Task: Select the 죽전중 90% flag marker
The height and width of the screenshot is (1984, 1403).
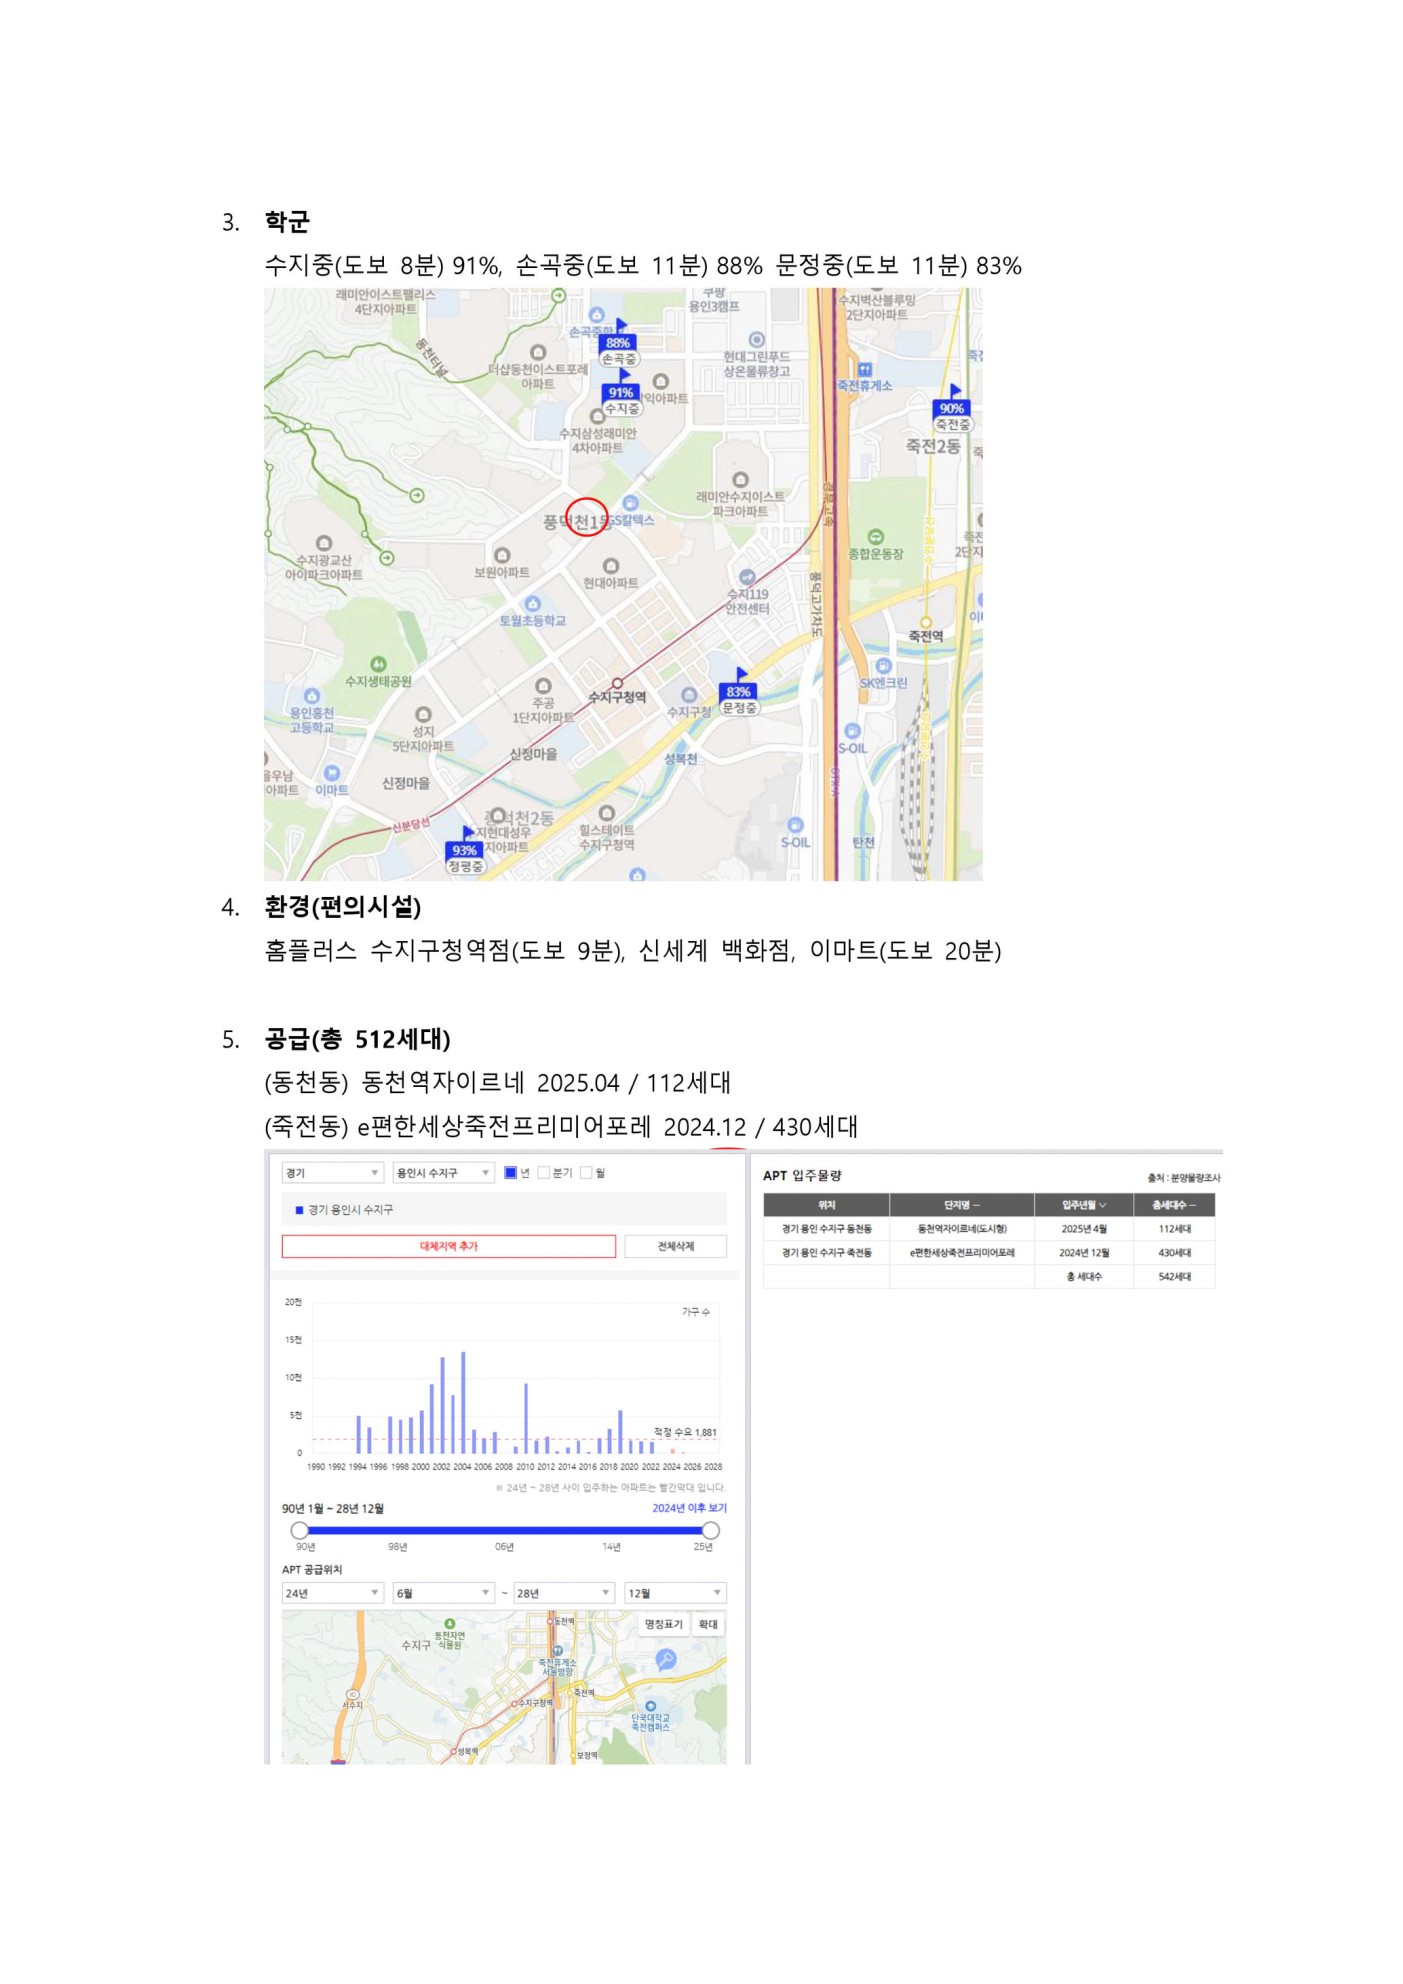Action: (x=952, y=408)
